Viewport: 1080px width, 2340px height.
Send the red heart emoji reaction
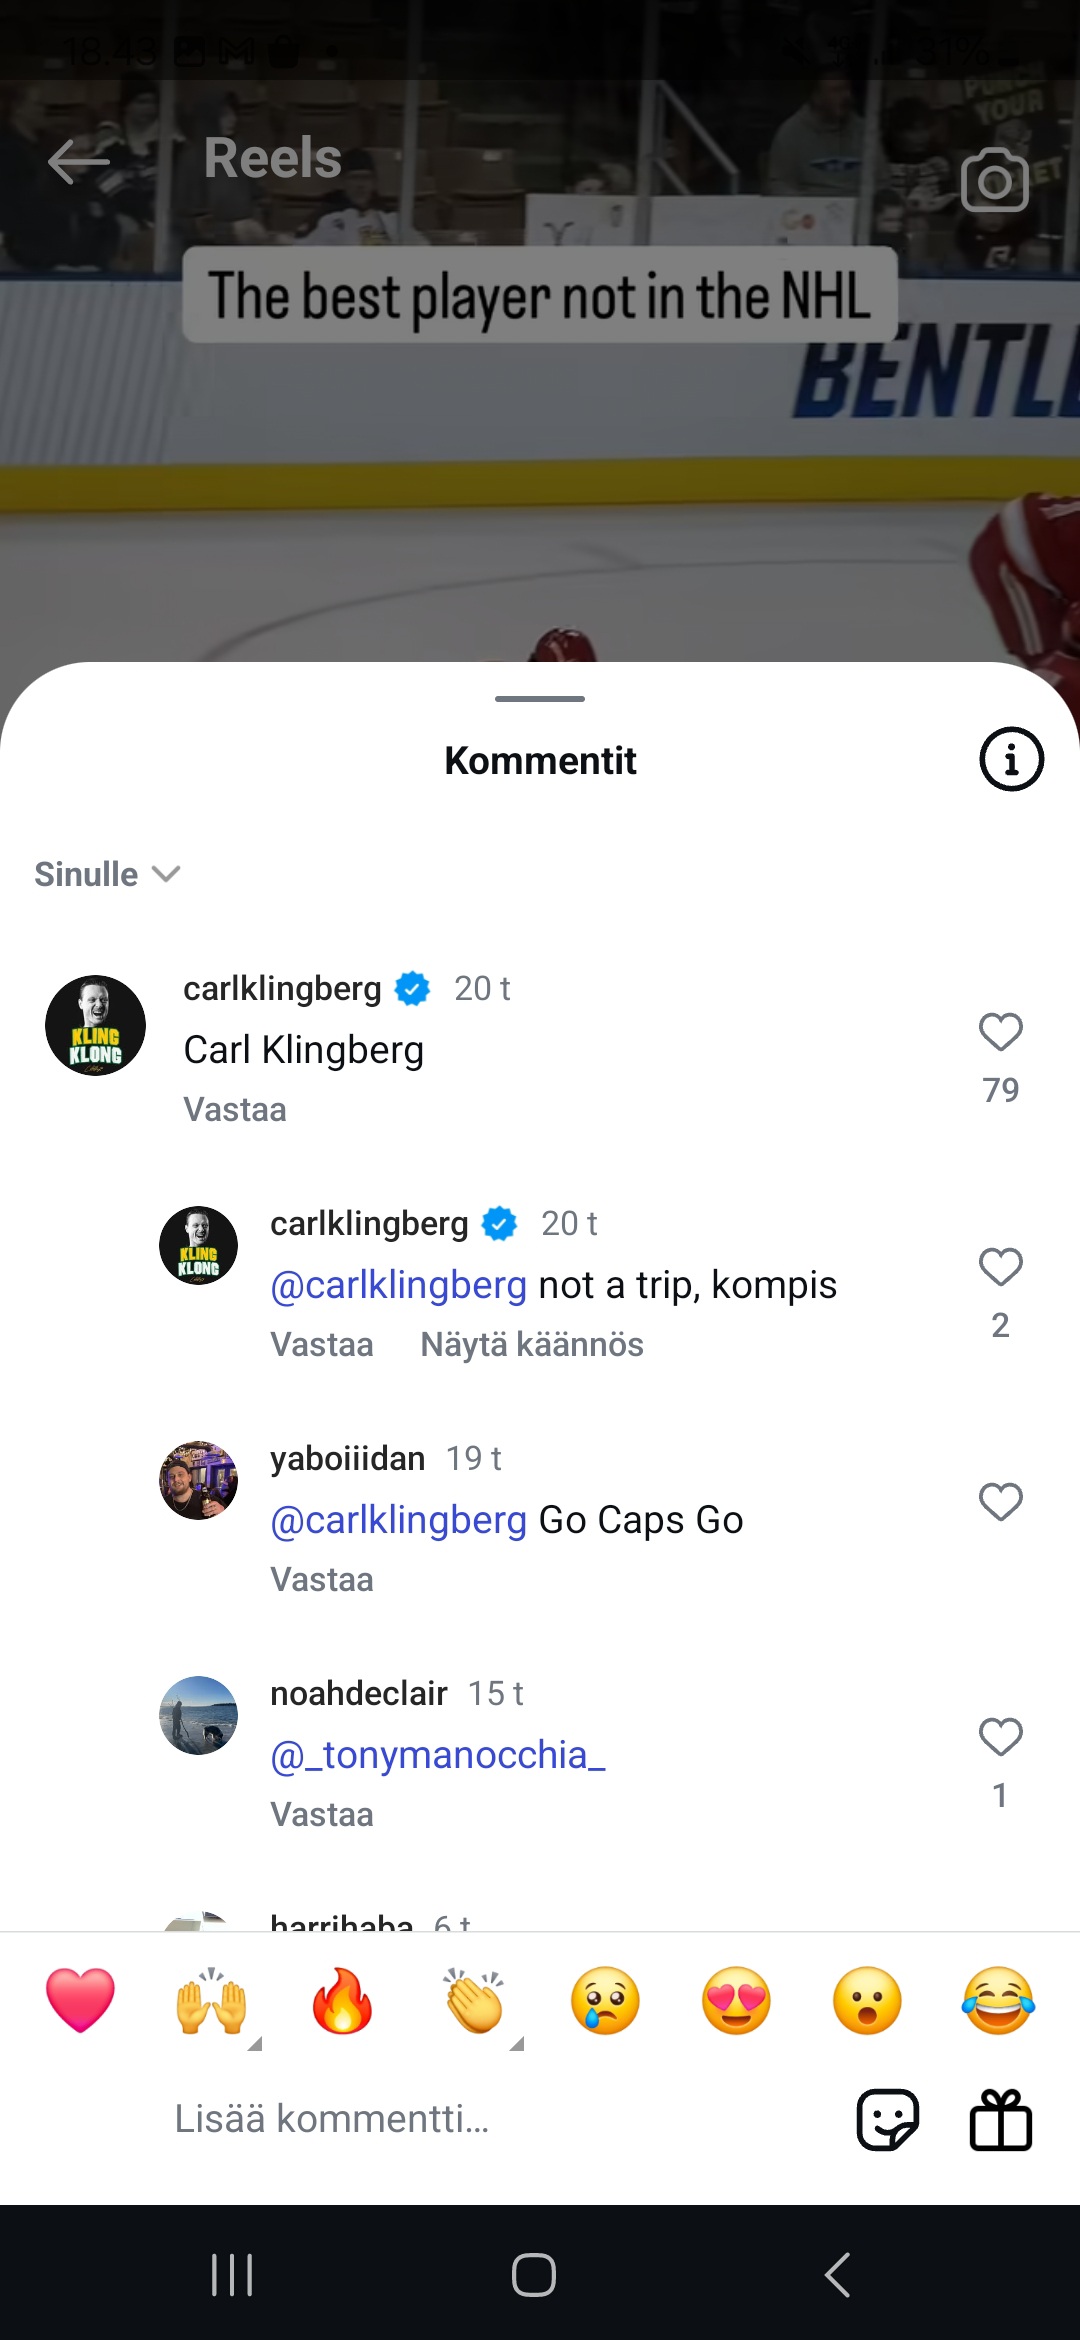tap(80, 2001)
